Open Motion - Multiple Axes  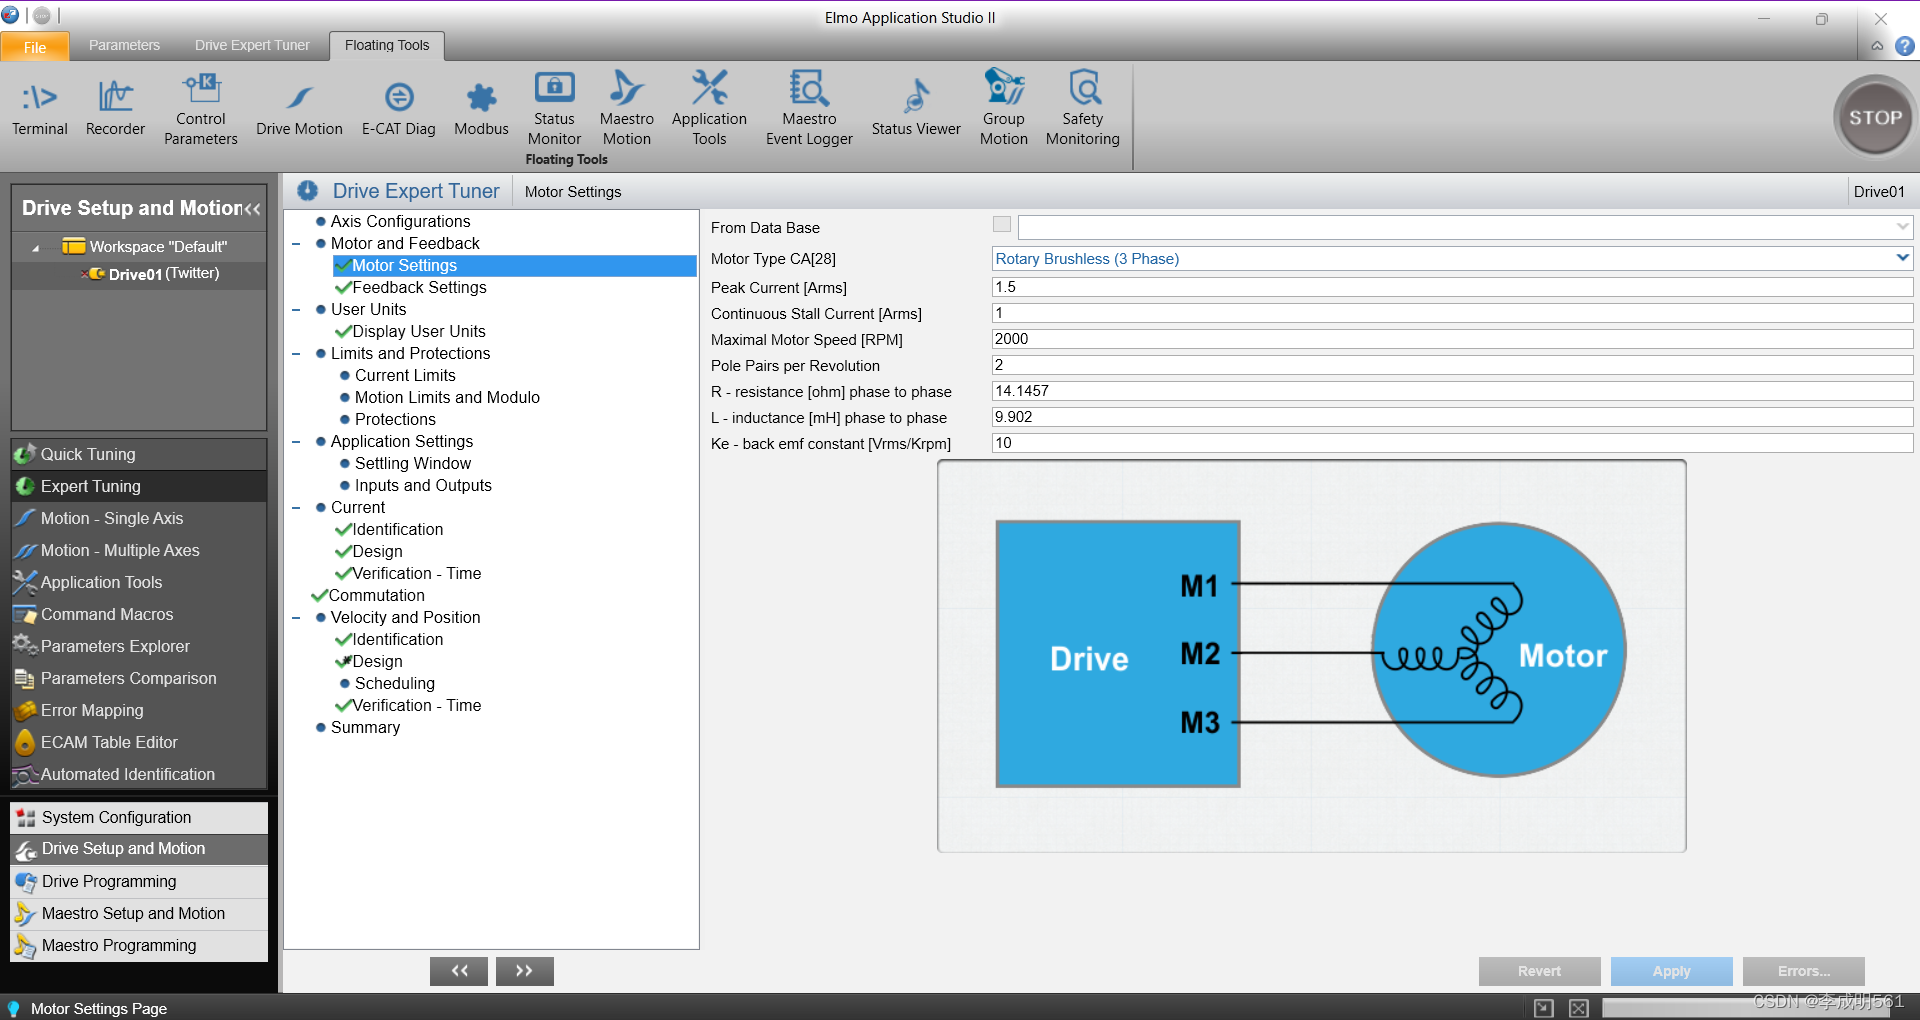tap(139, 550)
